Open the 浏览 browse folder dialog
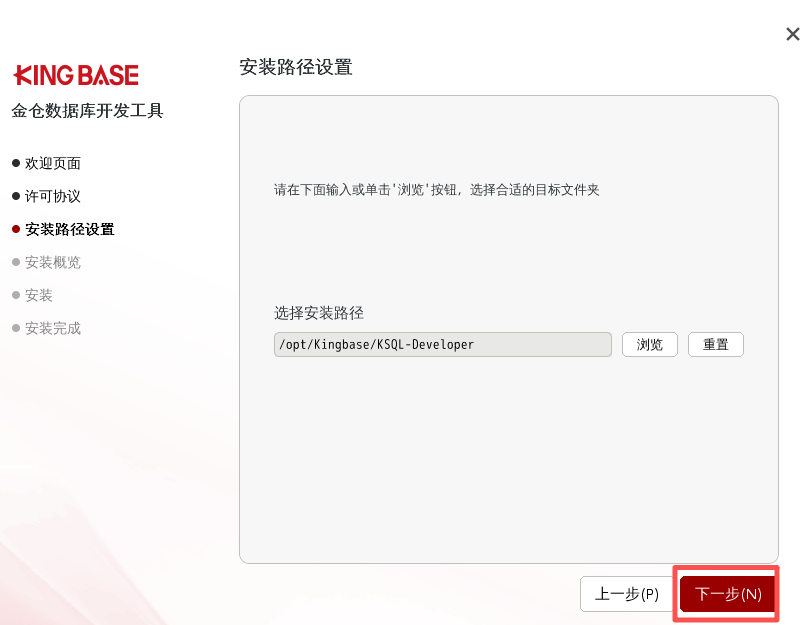This screenshot has width=811, height=625. [x=650, y=345]
